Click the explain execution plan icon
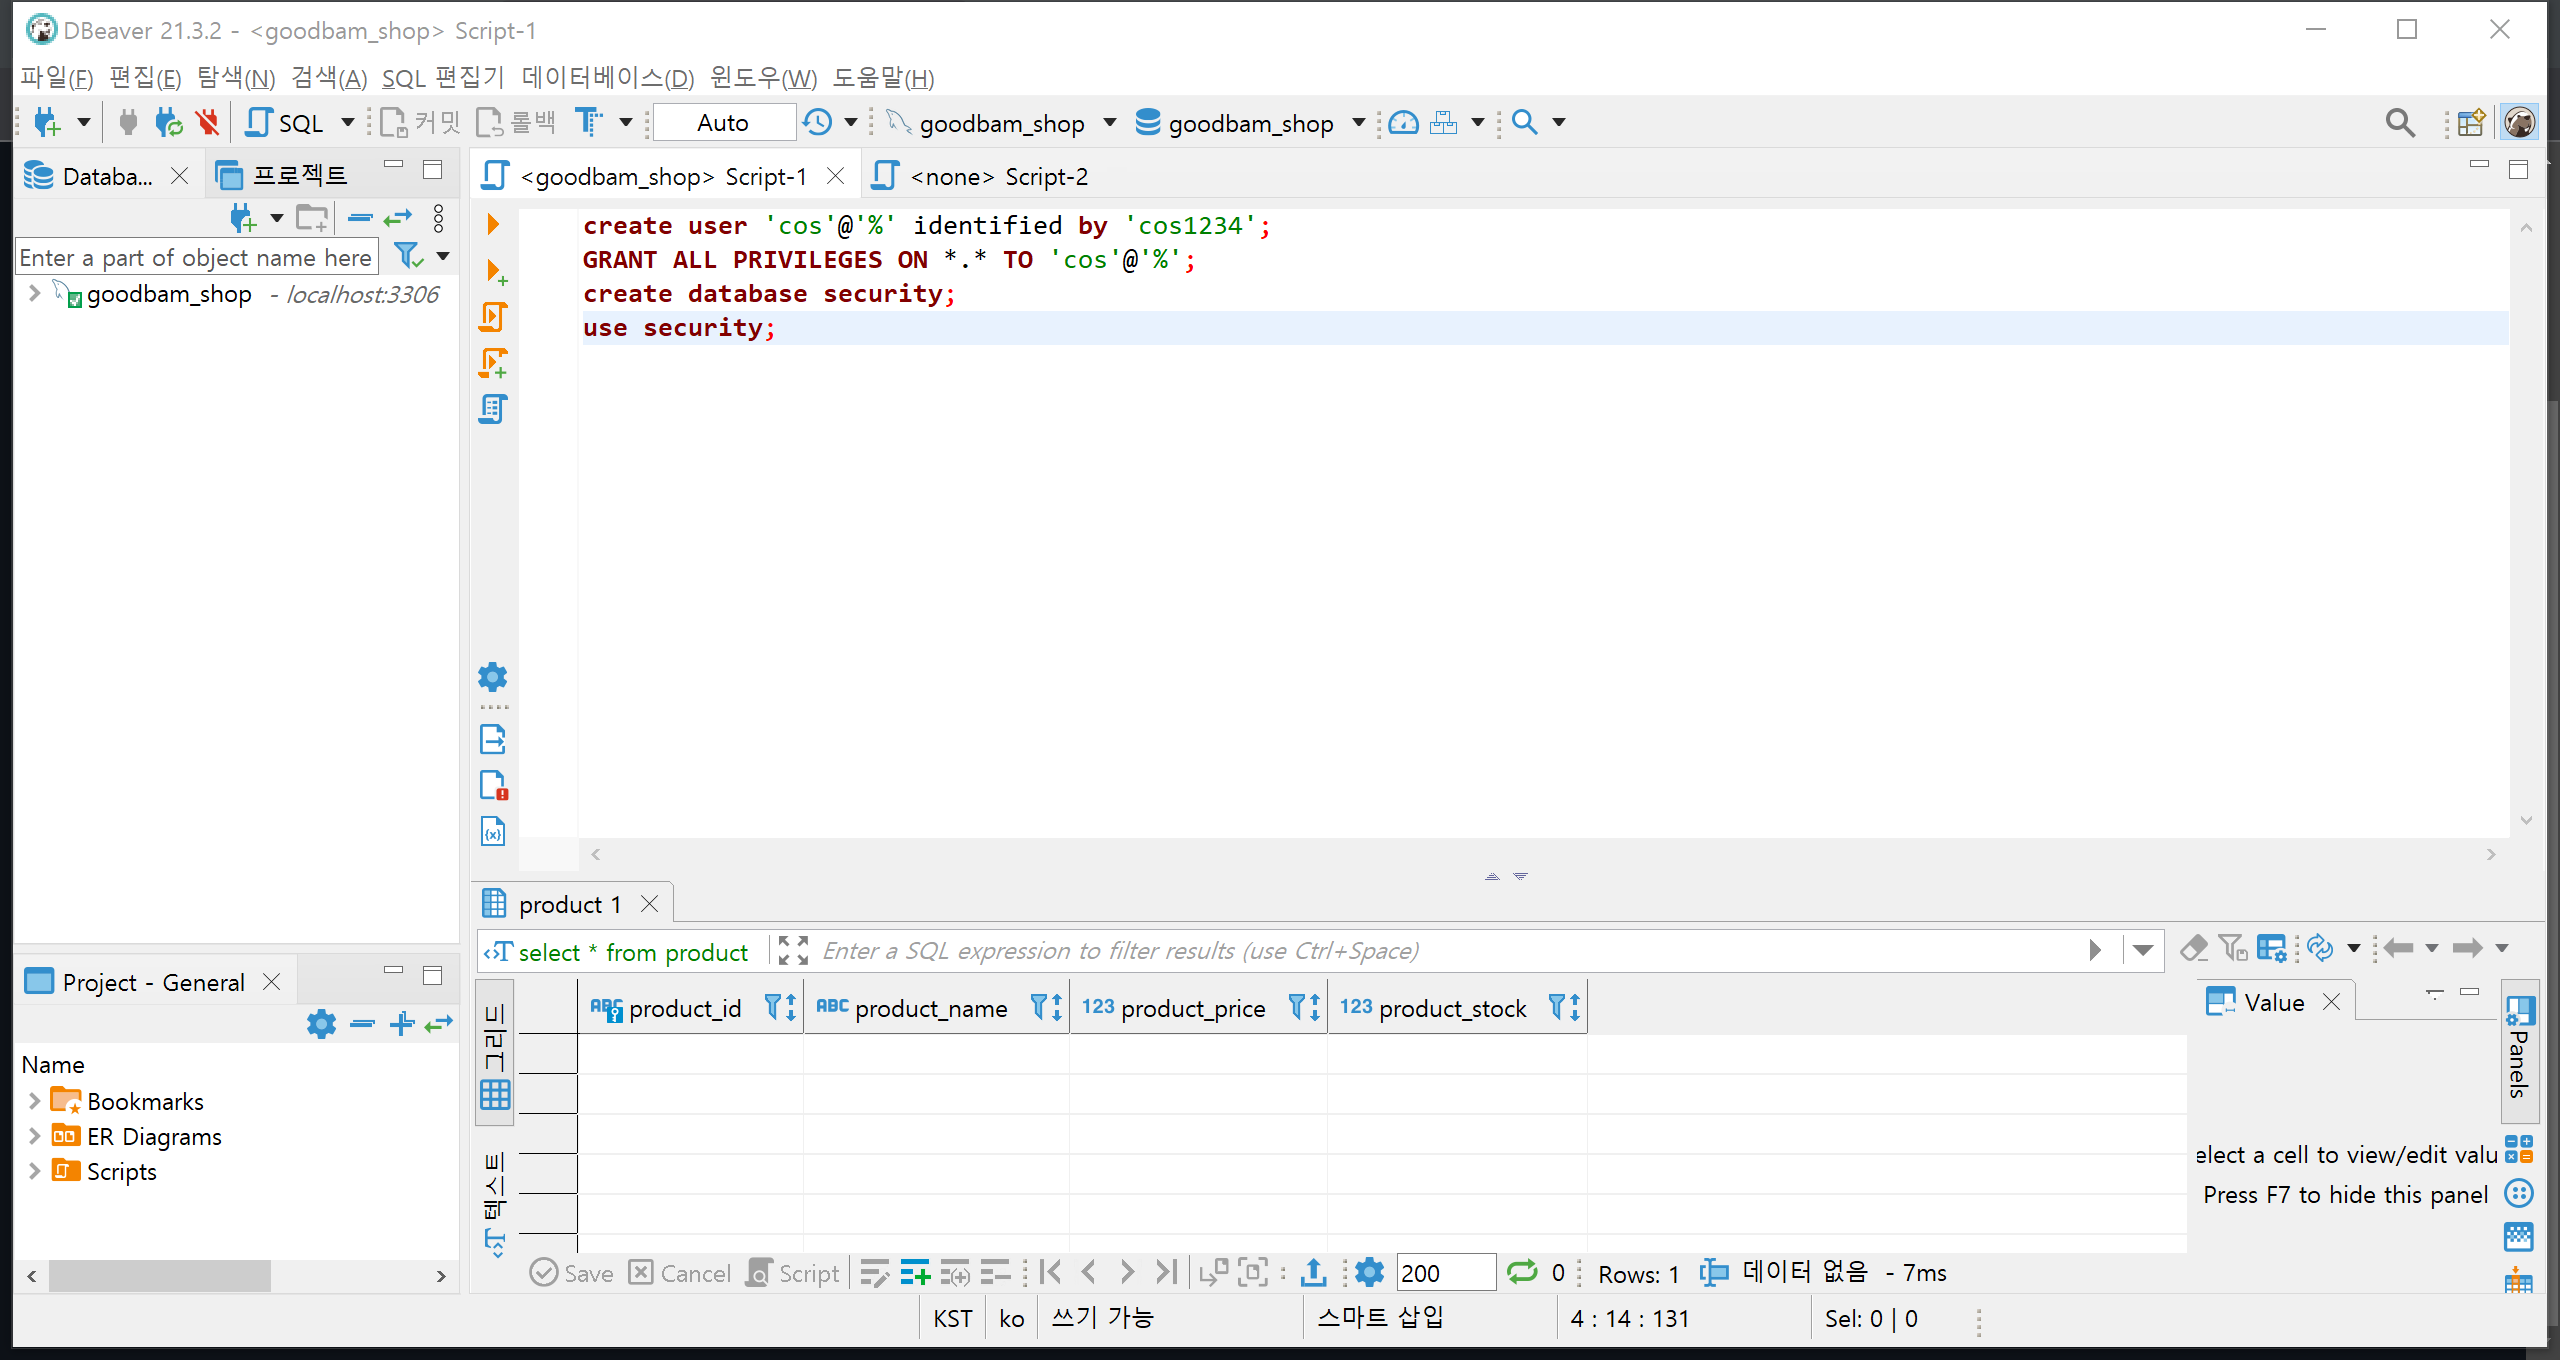 492,409
